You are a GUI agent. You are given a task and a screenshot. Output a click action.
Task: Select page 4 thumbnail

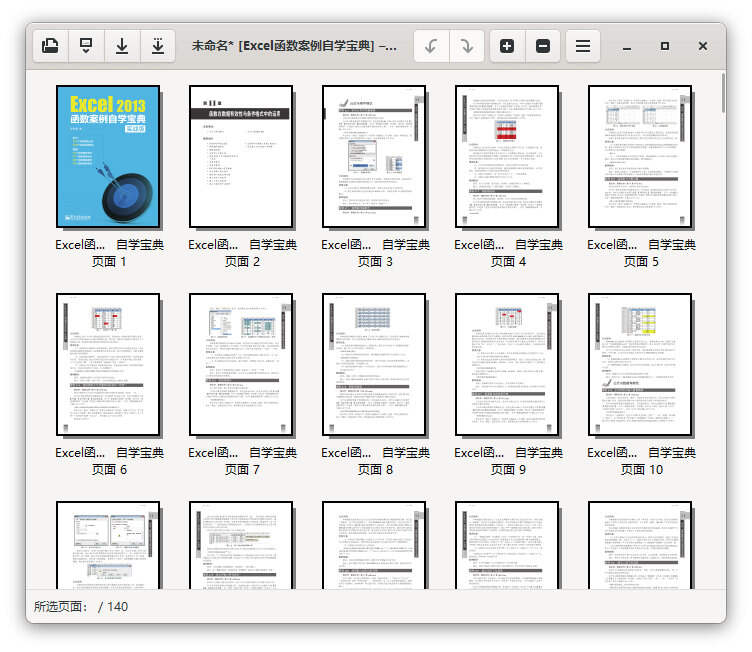[x=507, y=156]
